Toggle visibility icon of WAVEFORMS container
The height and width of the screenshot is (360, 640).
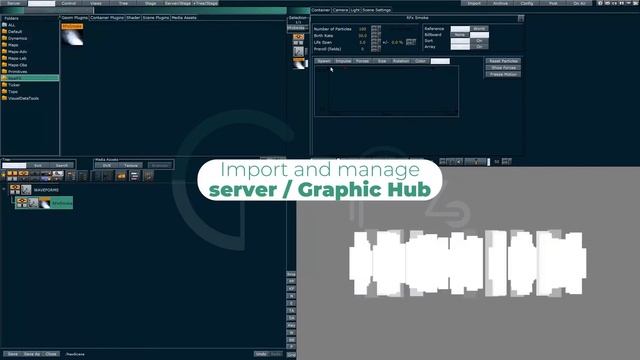tap(15, 187)
